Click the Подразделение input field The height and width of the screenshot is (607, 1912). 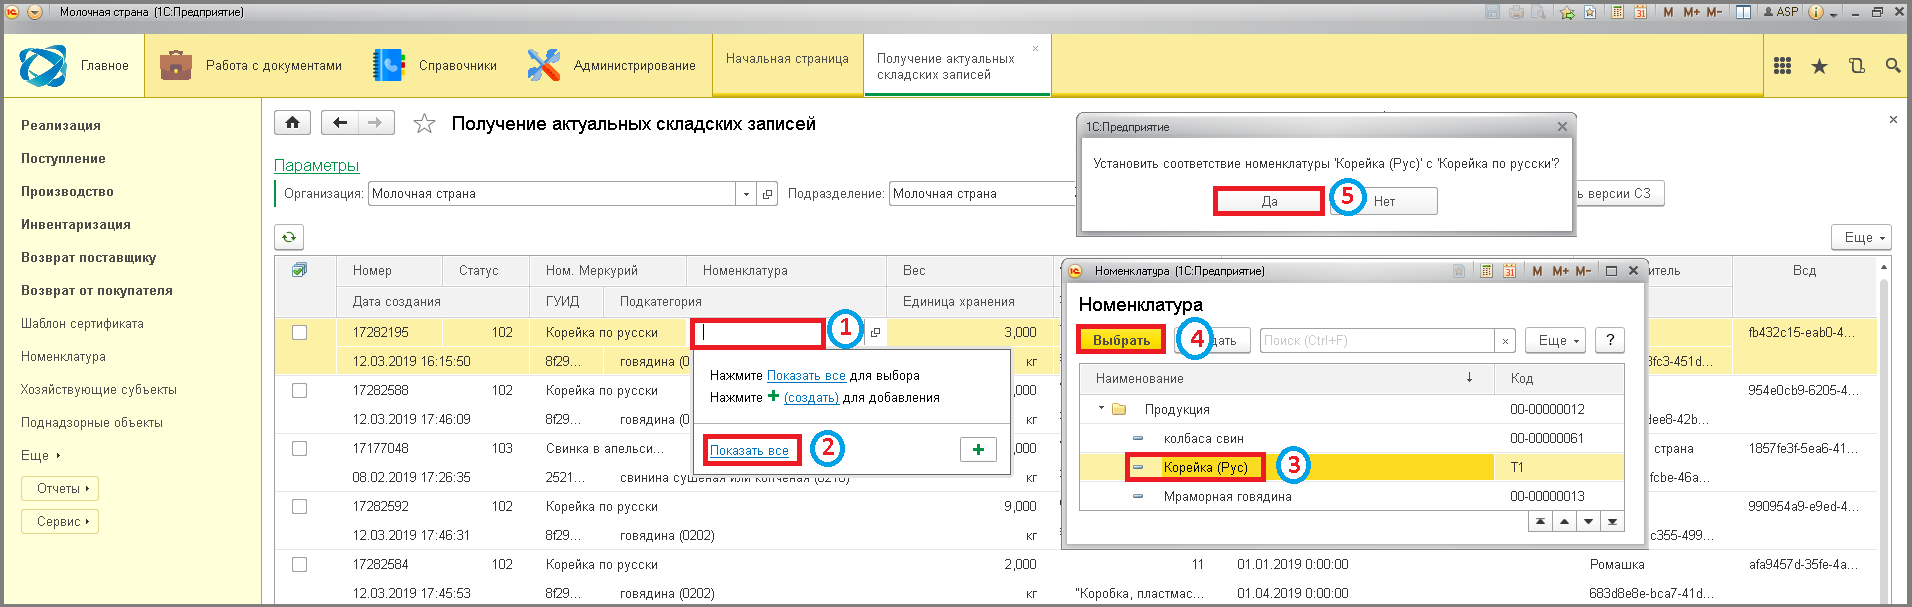pyautogui.click(x=980, y=194)
